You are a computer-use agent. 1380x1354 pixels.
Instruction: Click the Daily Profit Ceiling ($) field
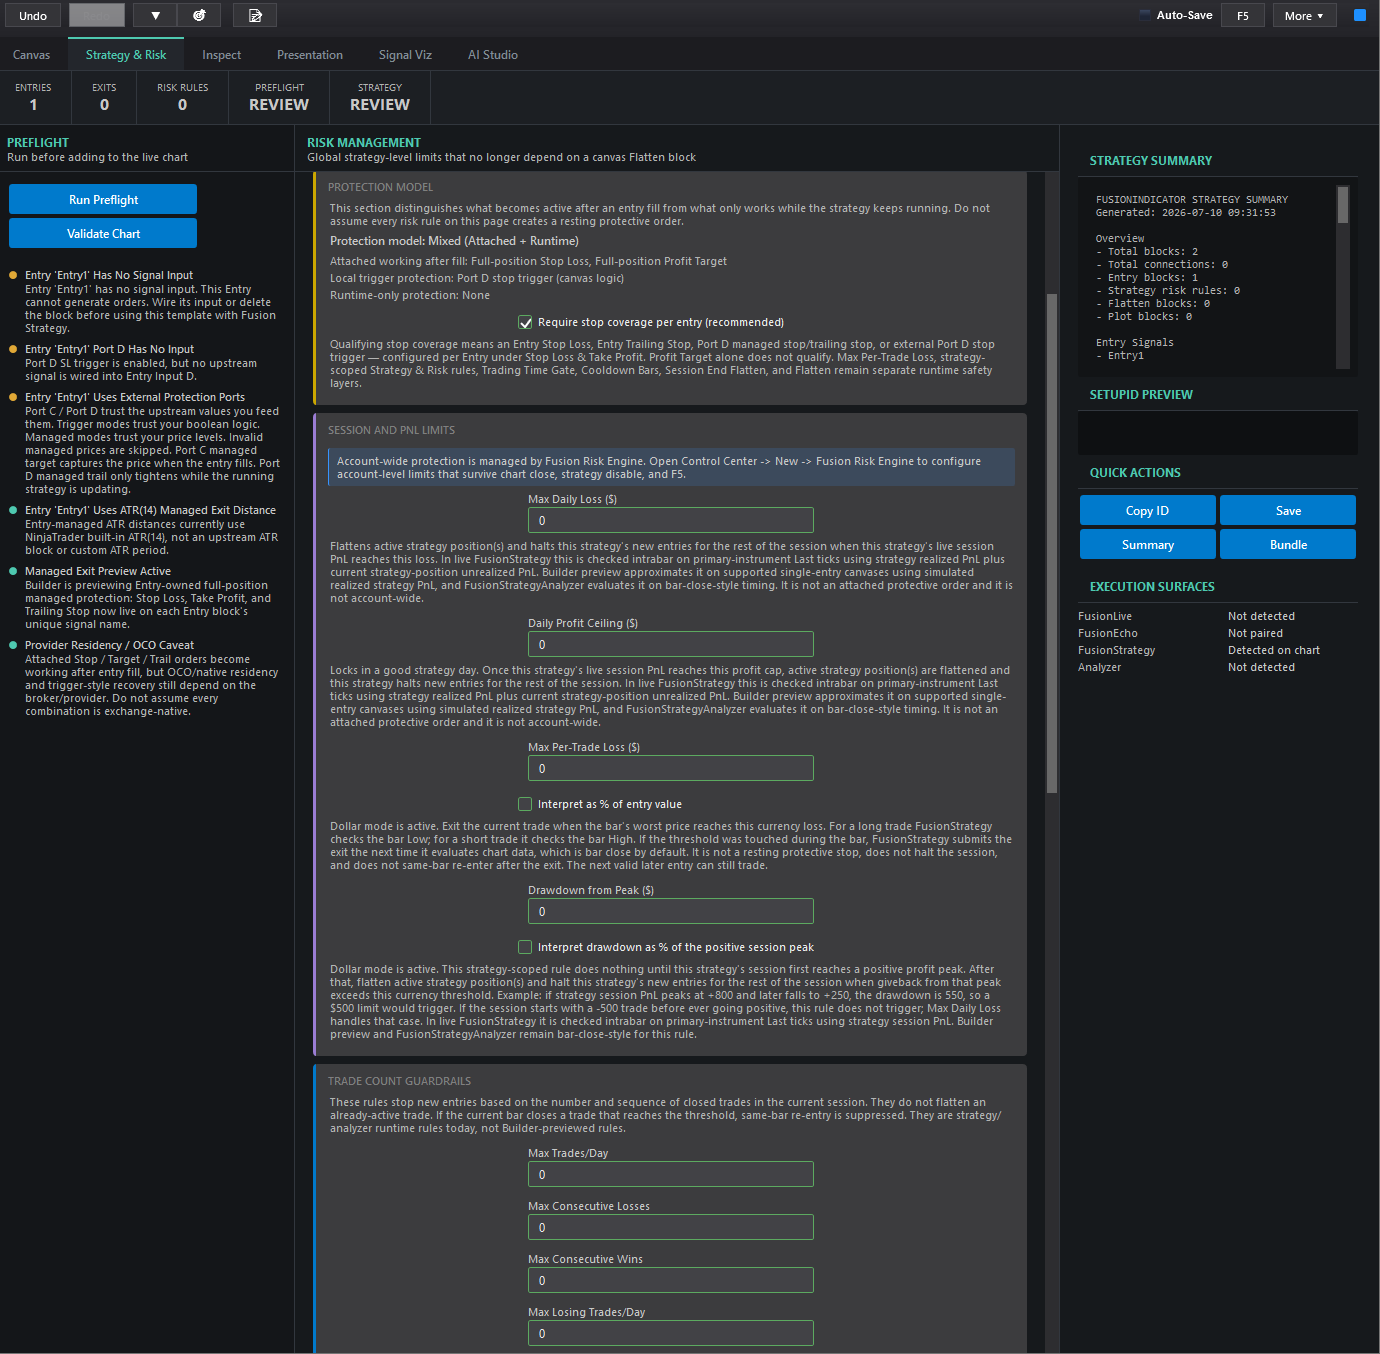tap(670, 644)
